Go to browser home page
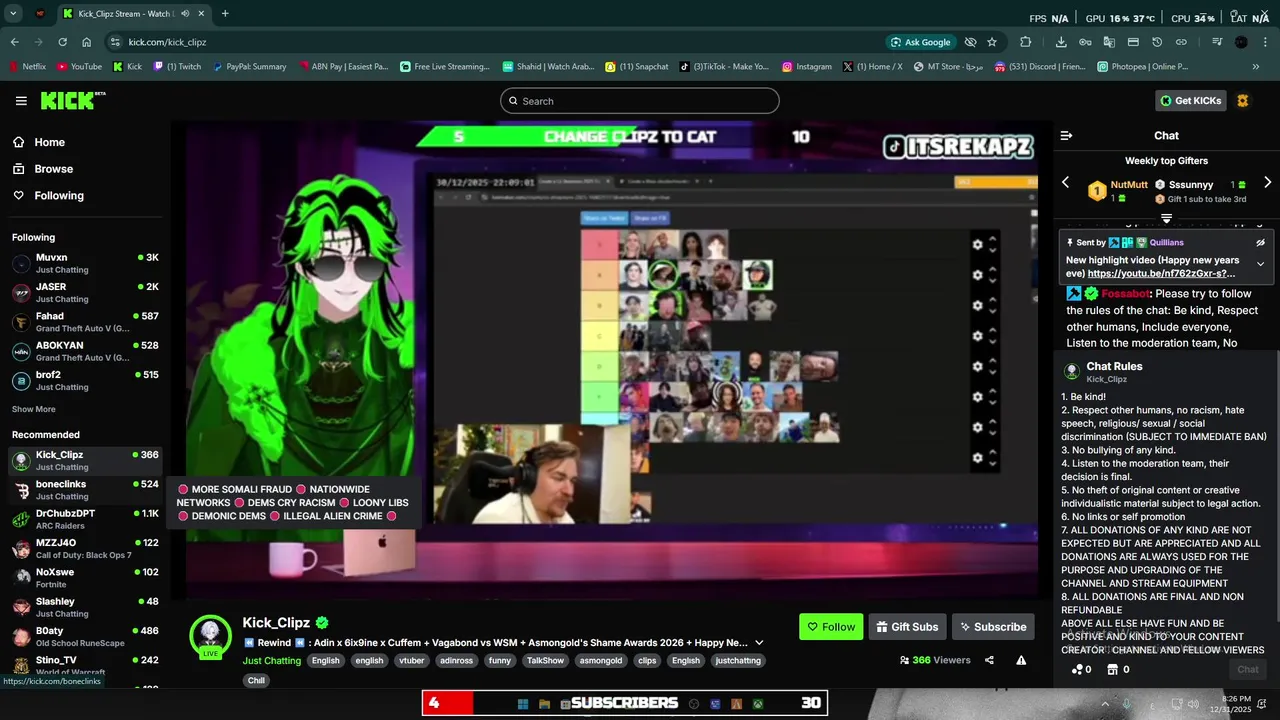This screenshot has height=720, width=1280. pyautogui.click(x=86, y=42)
